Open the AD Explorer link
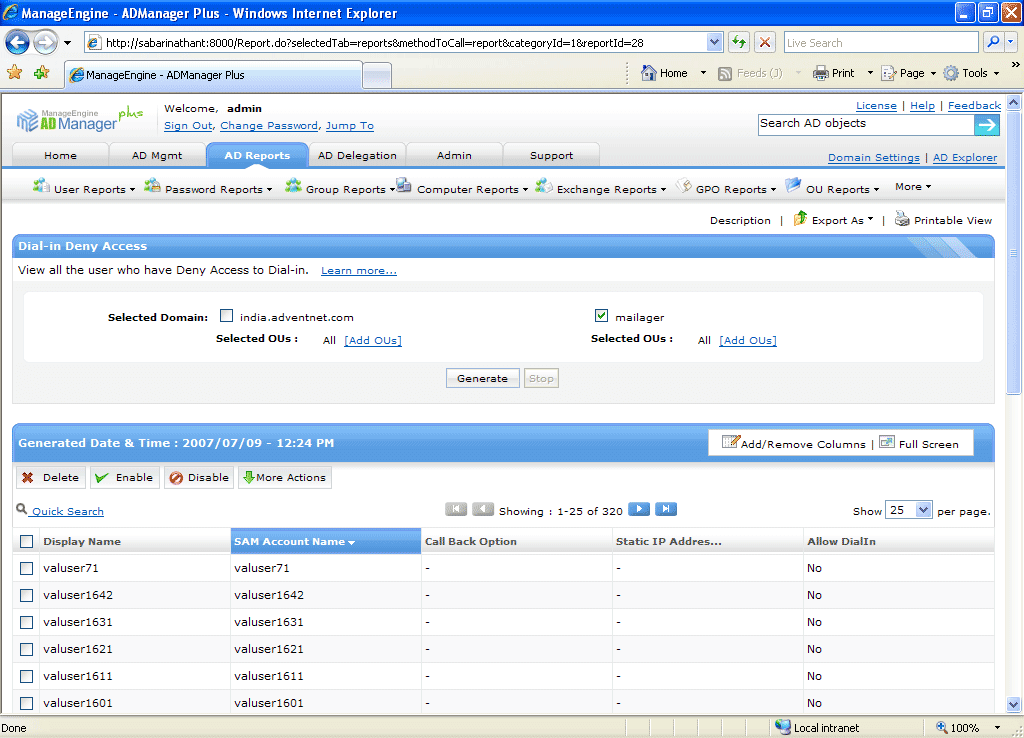This screenshot has height=738, width=1024. pos(965,157)
